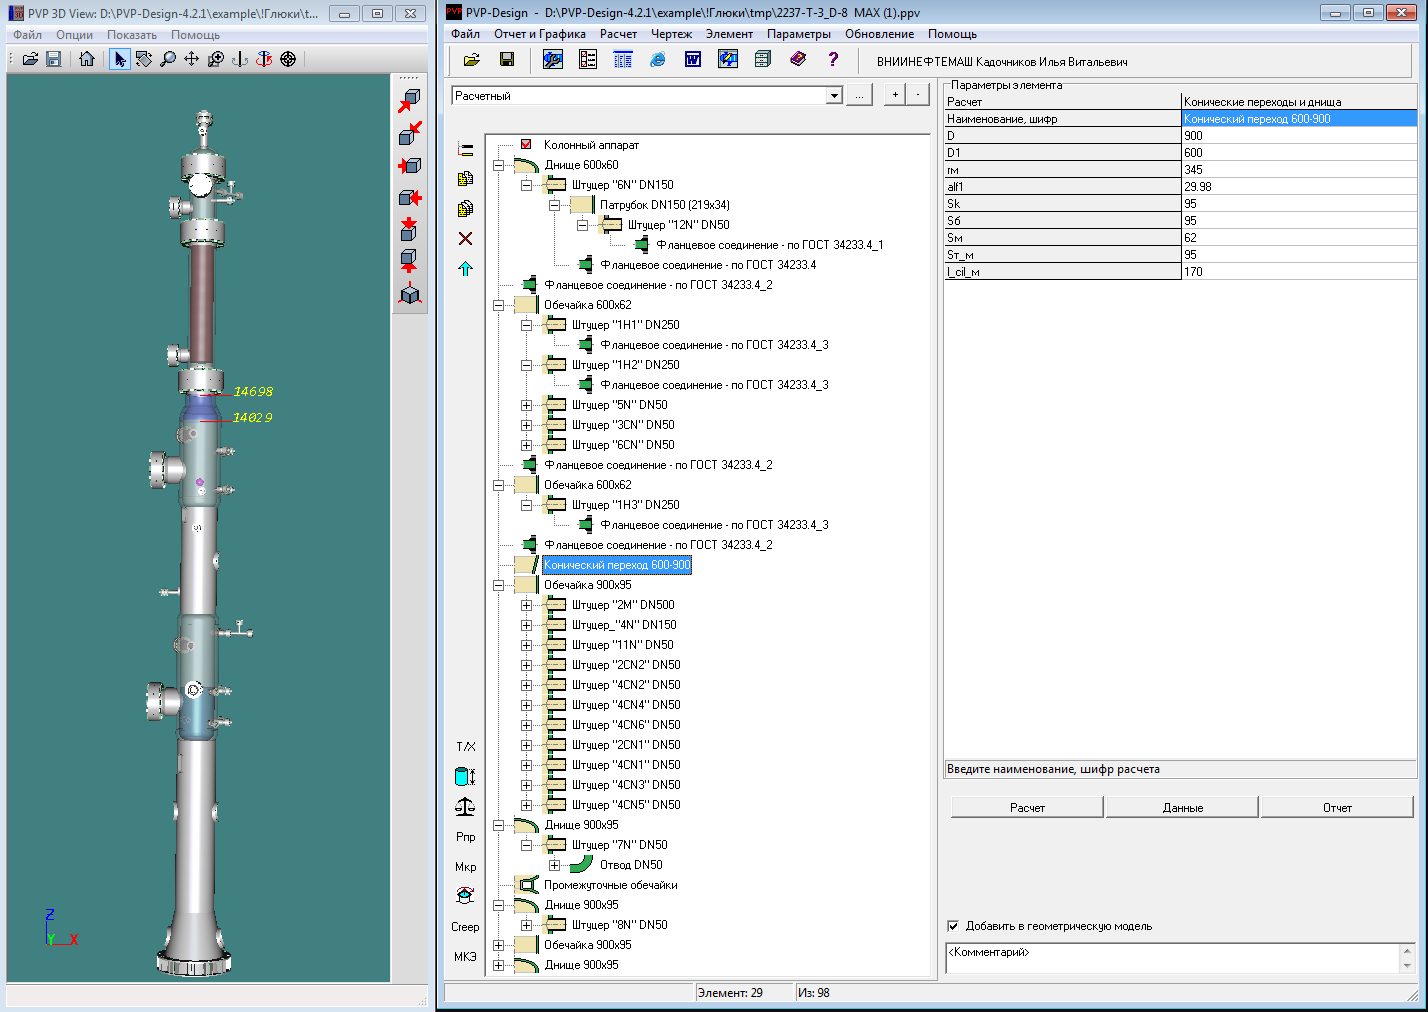
Task: Click the purple help book icon
Action: [798, 60]
